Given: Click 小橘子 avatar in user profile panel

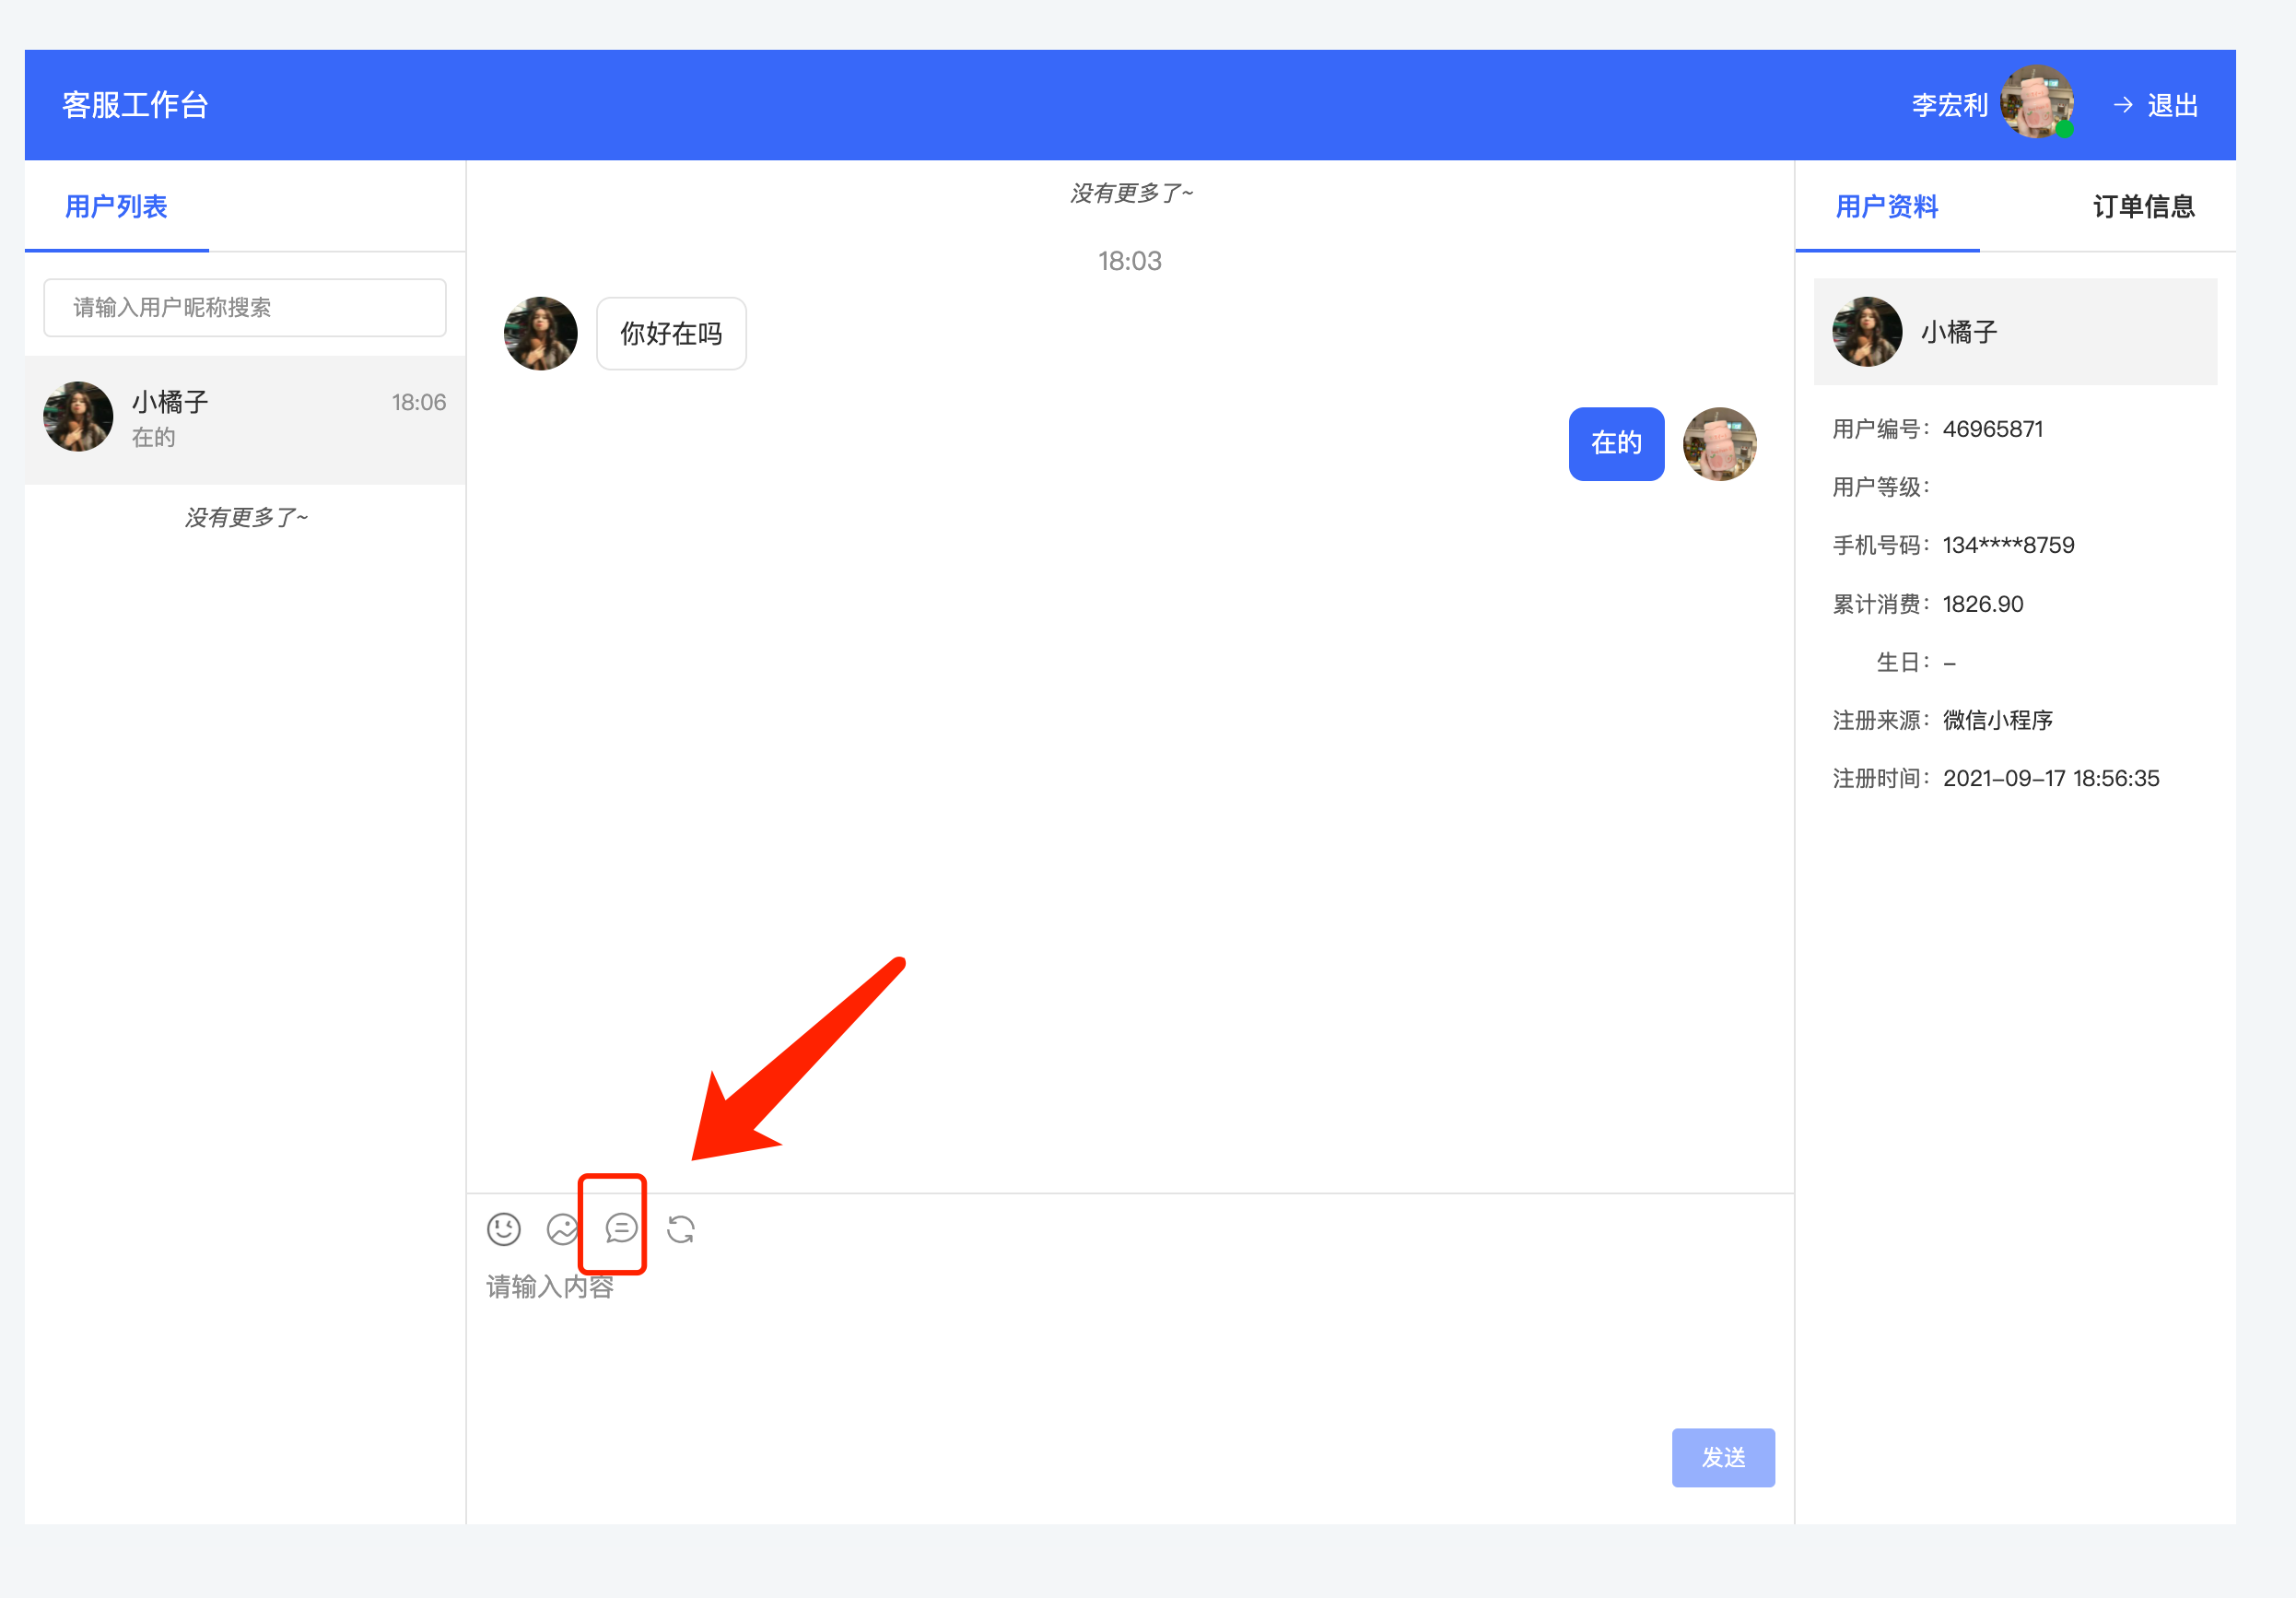Looking at the screenshot, I should pos(1866,331).
